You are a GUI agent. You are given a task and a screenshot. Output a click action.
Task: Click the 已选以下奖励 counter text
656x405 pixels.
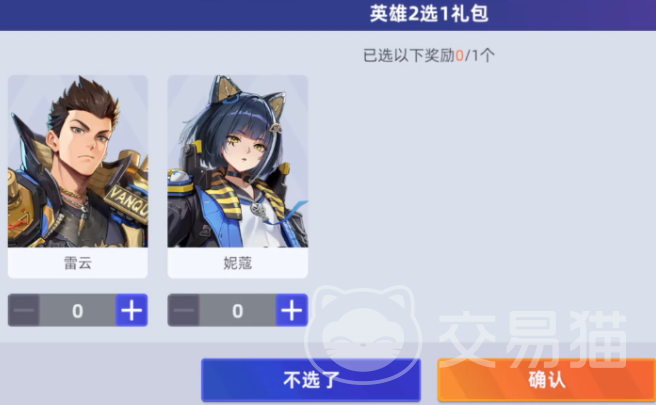tap(429, 55)
